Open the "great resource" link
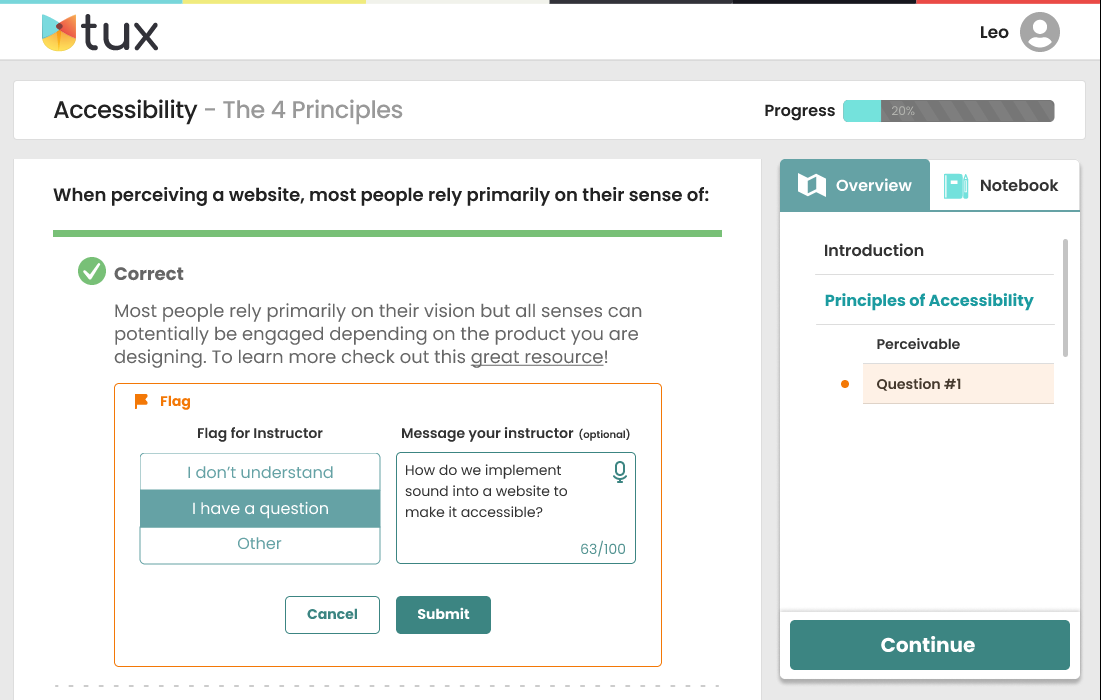1101x700 pixels. point(537,357)
